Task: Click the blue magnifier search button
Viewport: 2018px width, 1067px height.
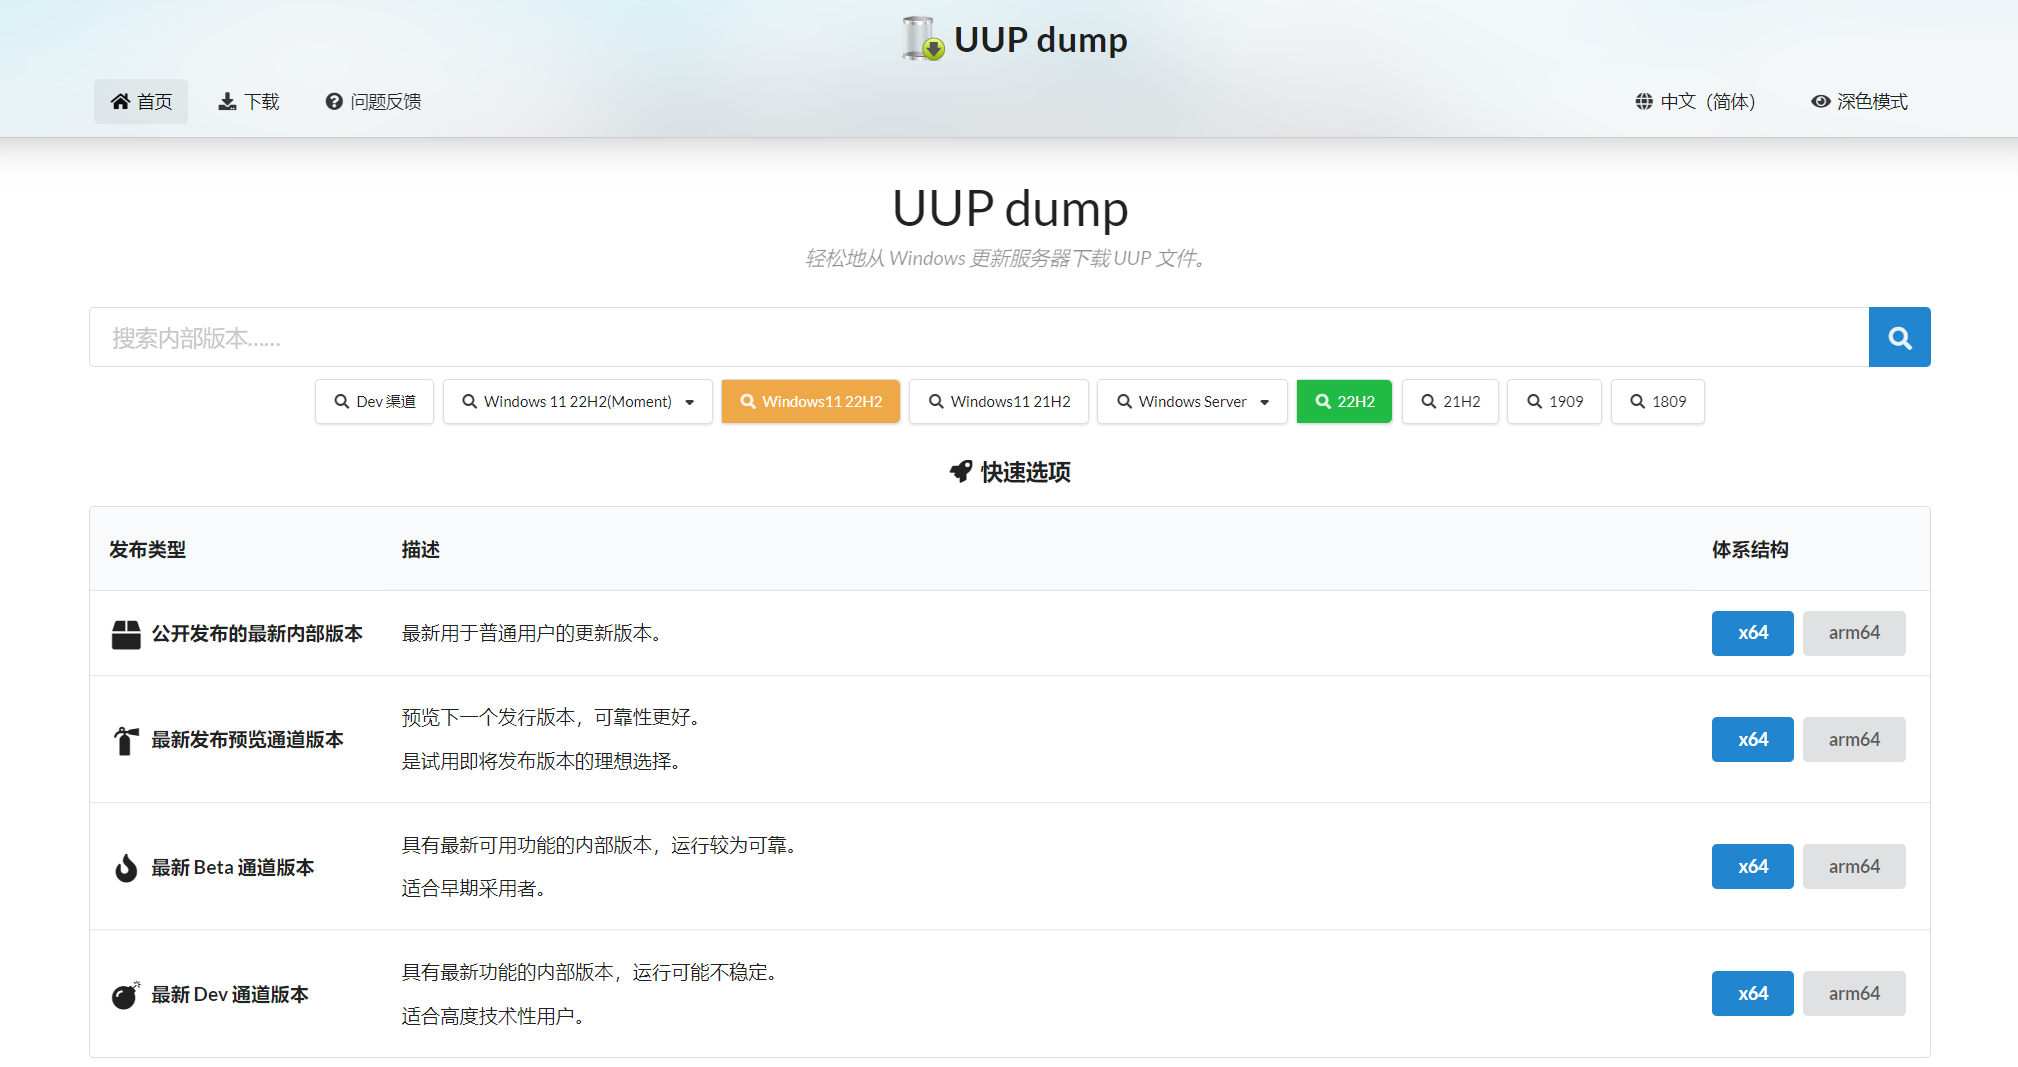Action: (x=1899, y=337)
